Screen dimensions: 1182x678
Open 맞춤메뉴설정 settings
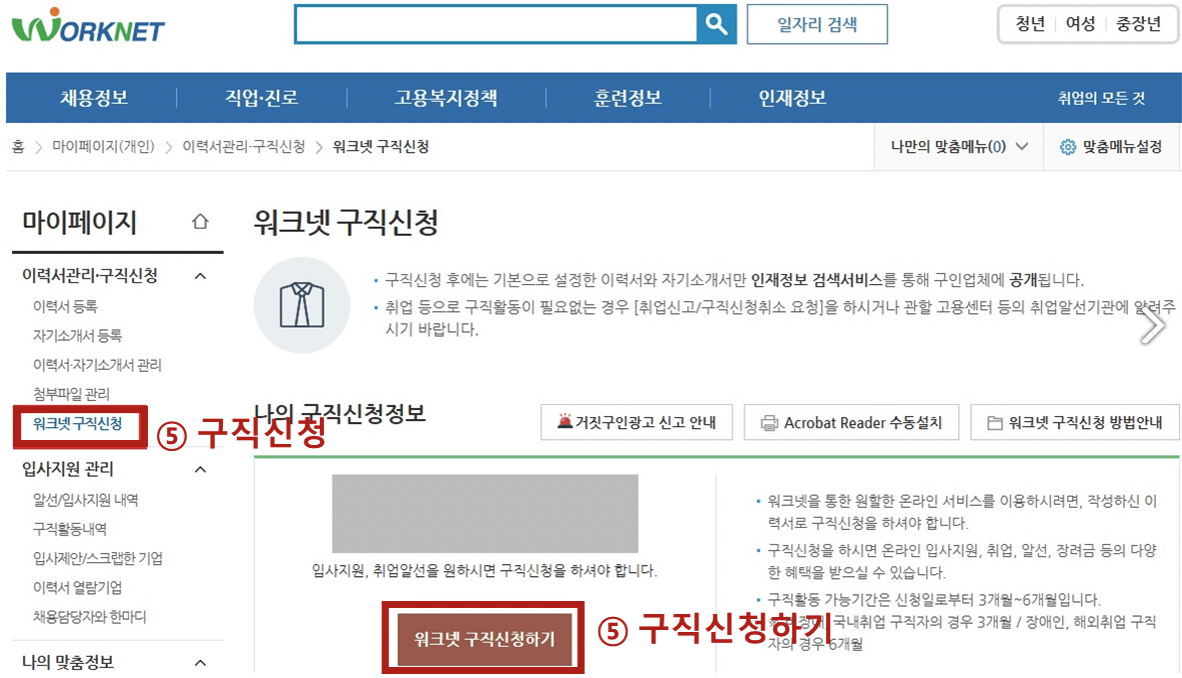[1113, 147]
